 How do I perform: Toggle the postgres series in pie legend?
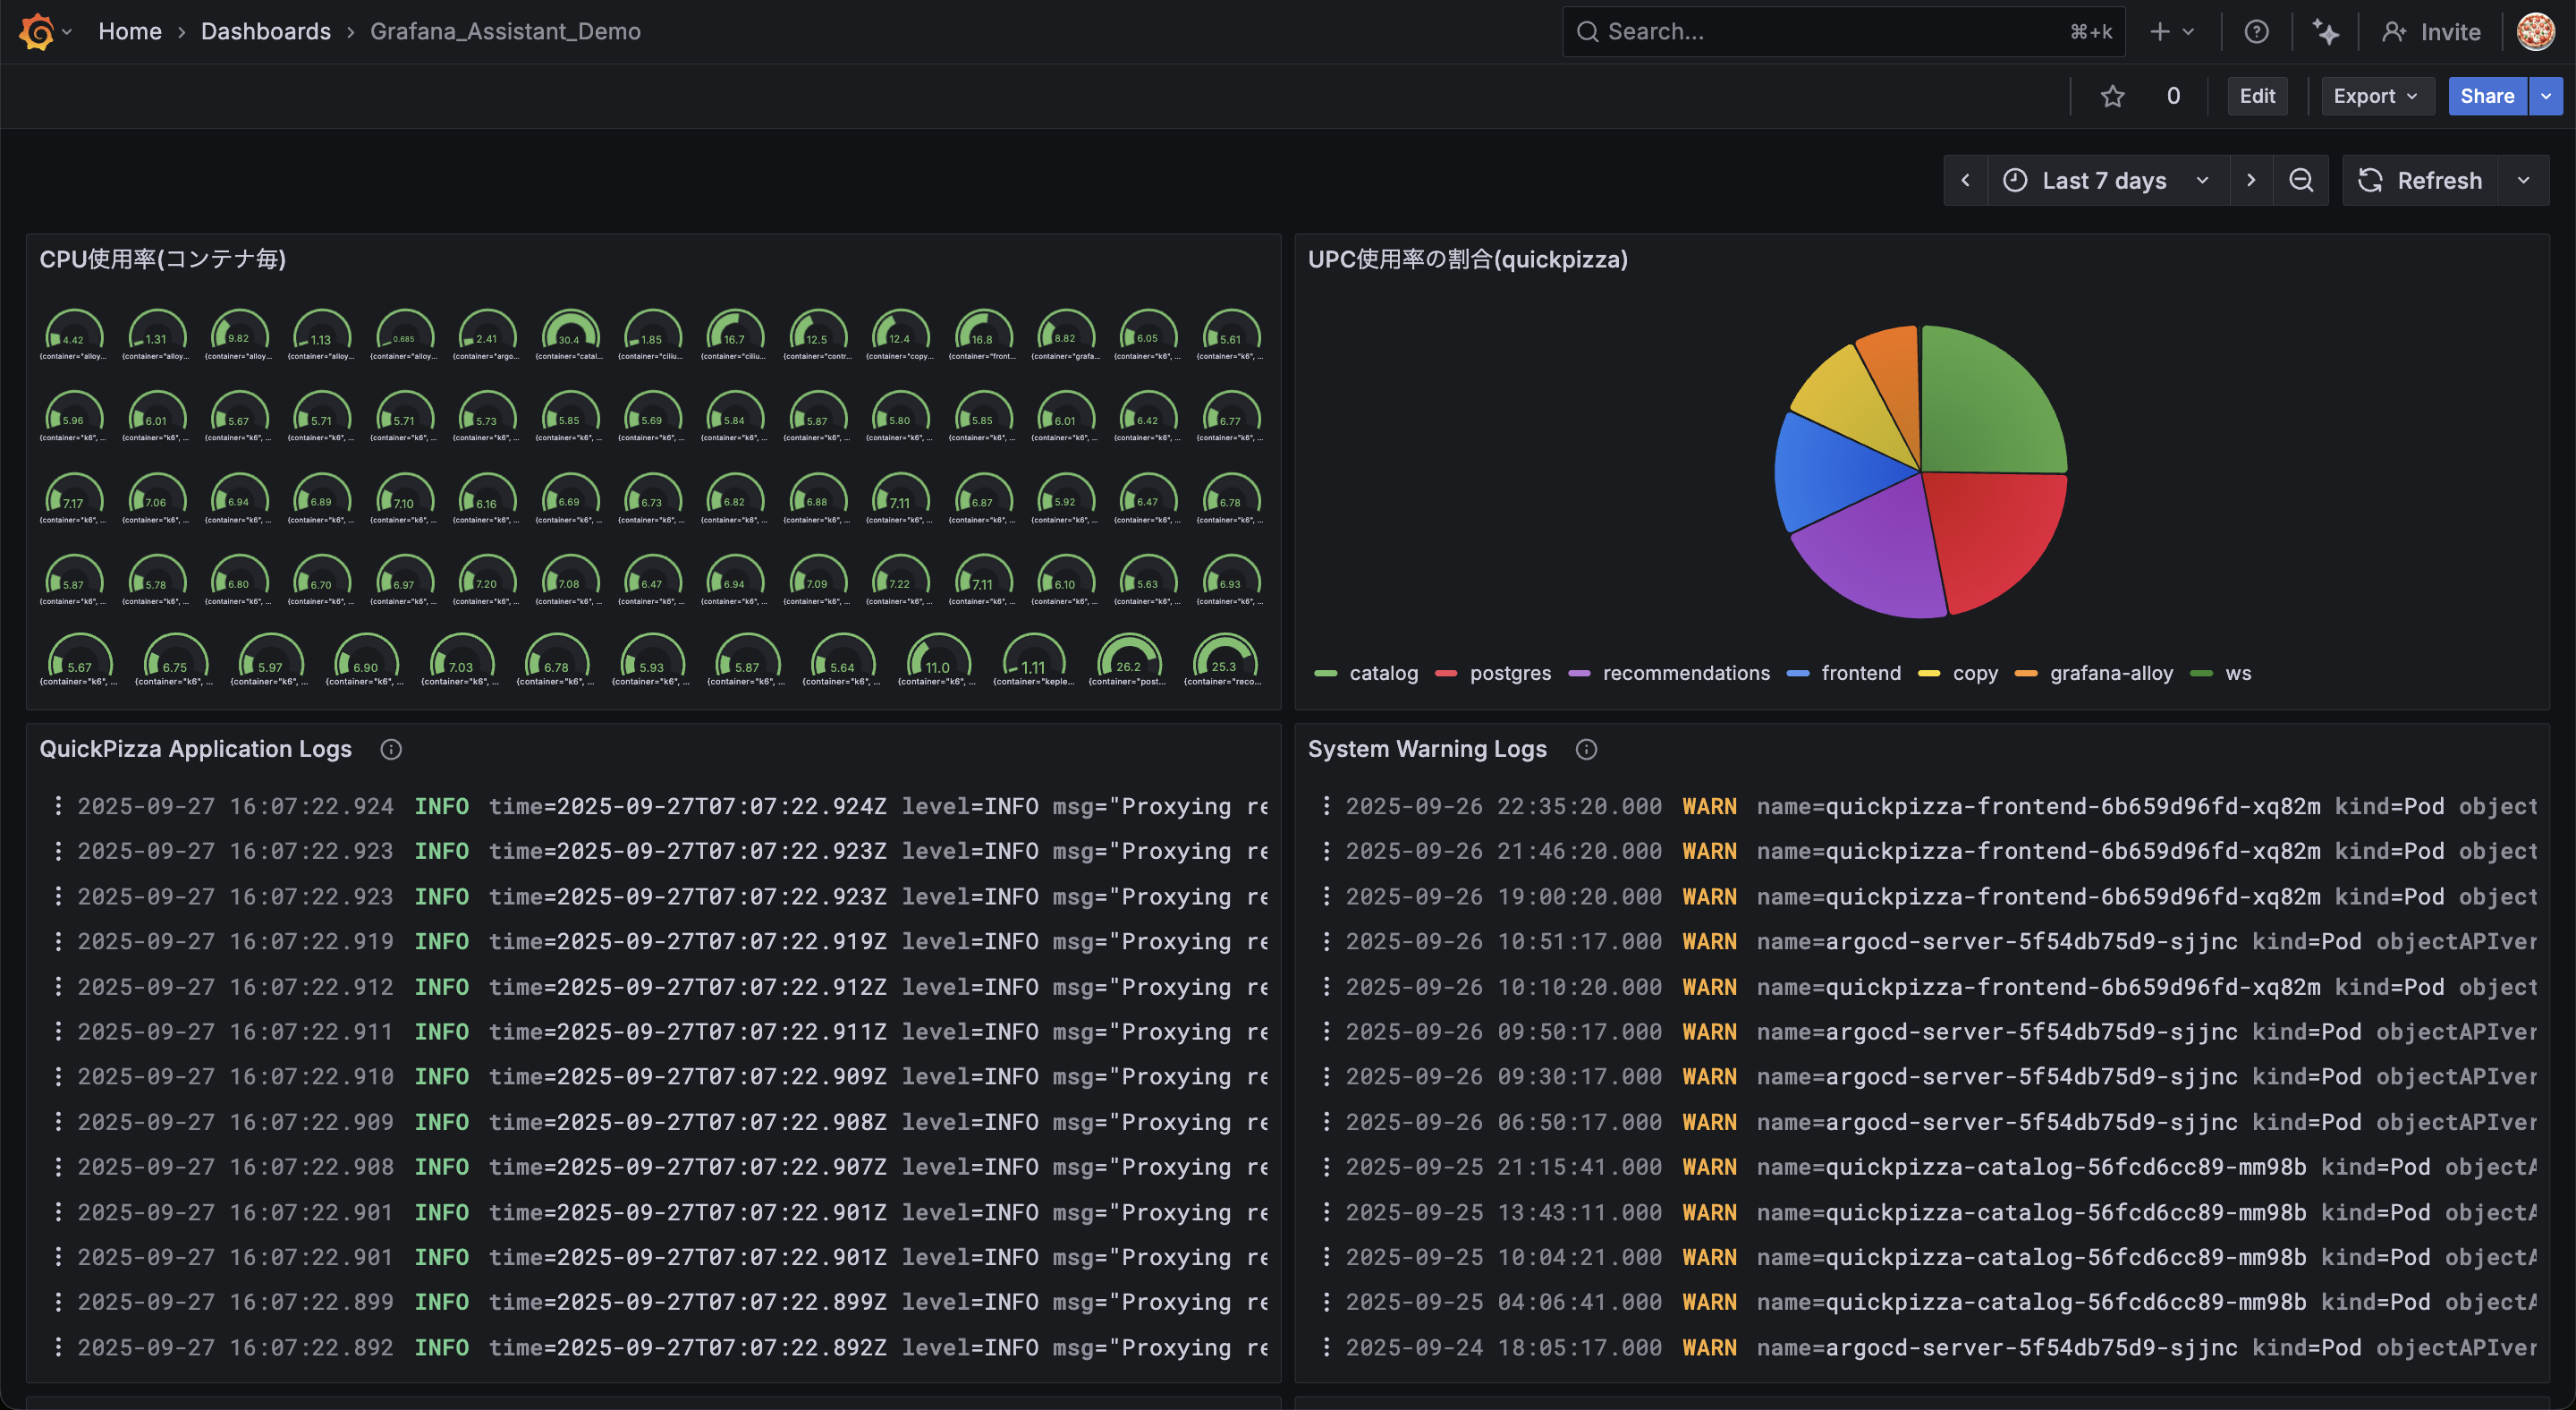click(1509, 673)
